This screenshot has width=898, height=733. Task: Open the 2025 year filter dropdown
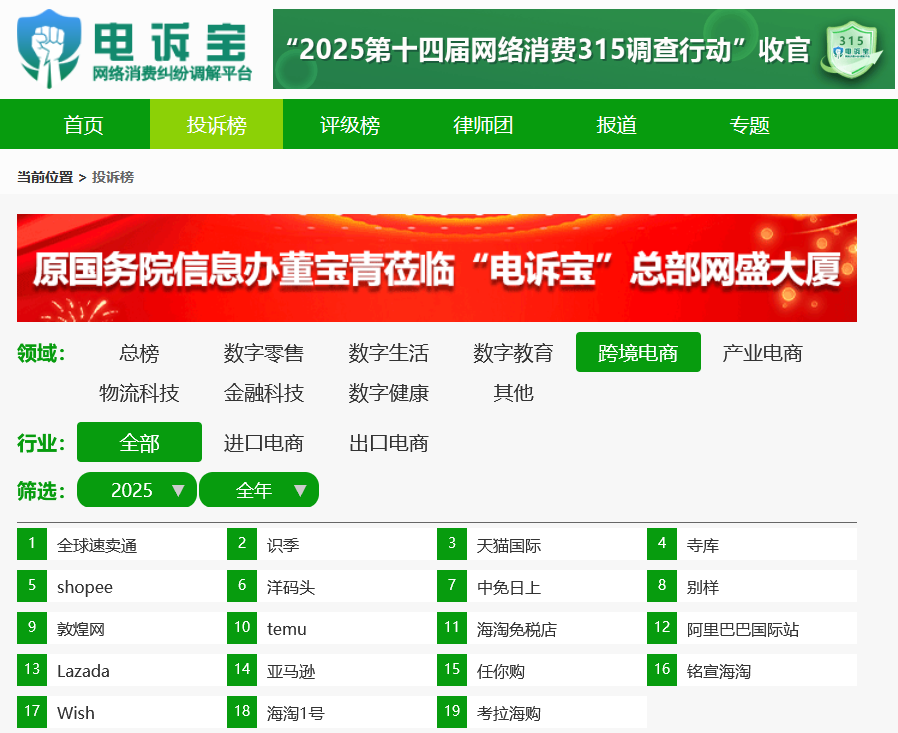click(136, 490)
